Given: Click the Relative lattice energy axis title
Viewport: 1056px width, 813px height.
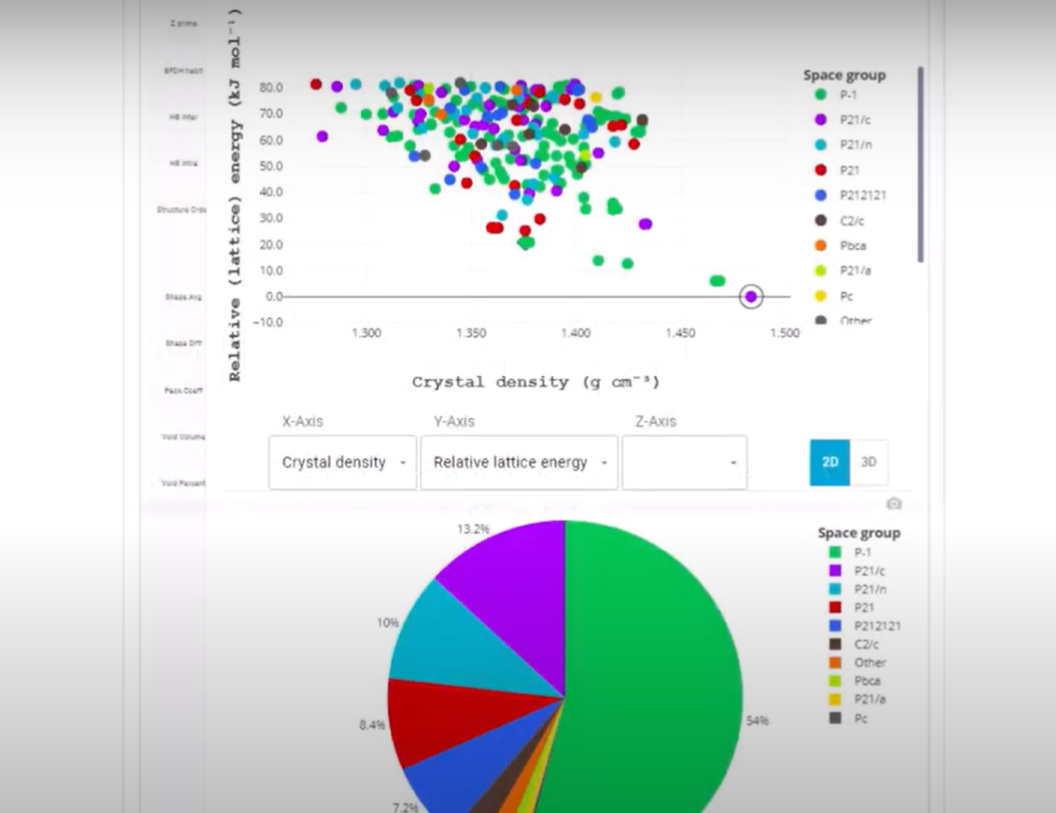Looking at the screenshot, I should (234, 195).
